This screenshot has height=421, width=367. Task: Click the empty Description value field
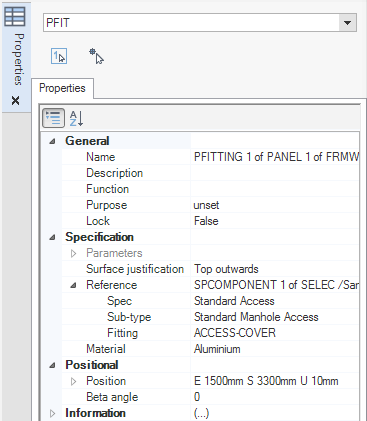coord(275,173)
